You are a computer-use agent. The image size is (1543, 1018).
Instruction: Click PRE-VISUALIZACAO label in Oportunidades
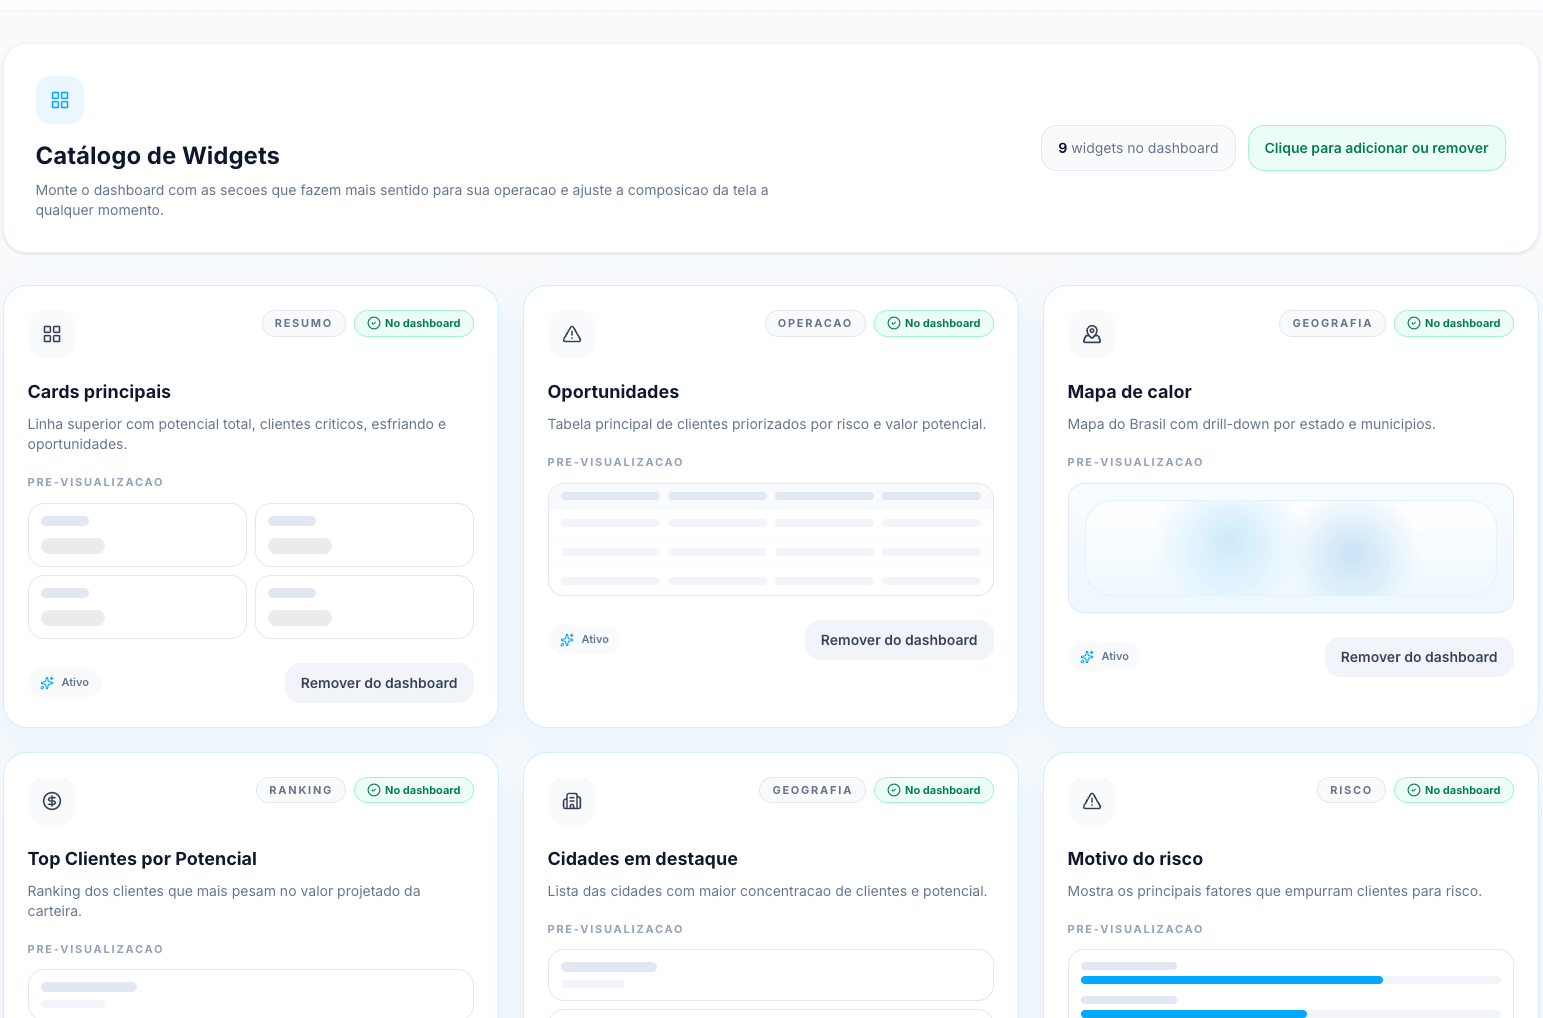(x=615, y=462)
